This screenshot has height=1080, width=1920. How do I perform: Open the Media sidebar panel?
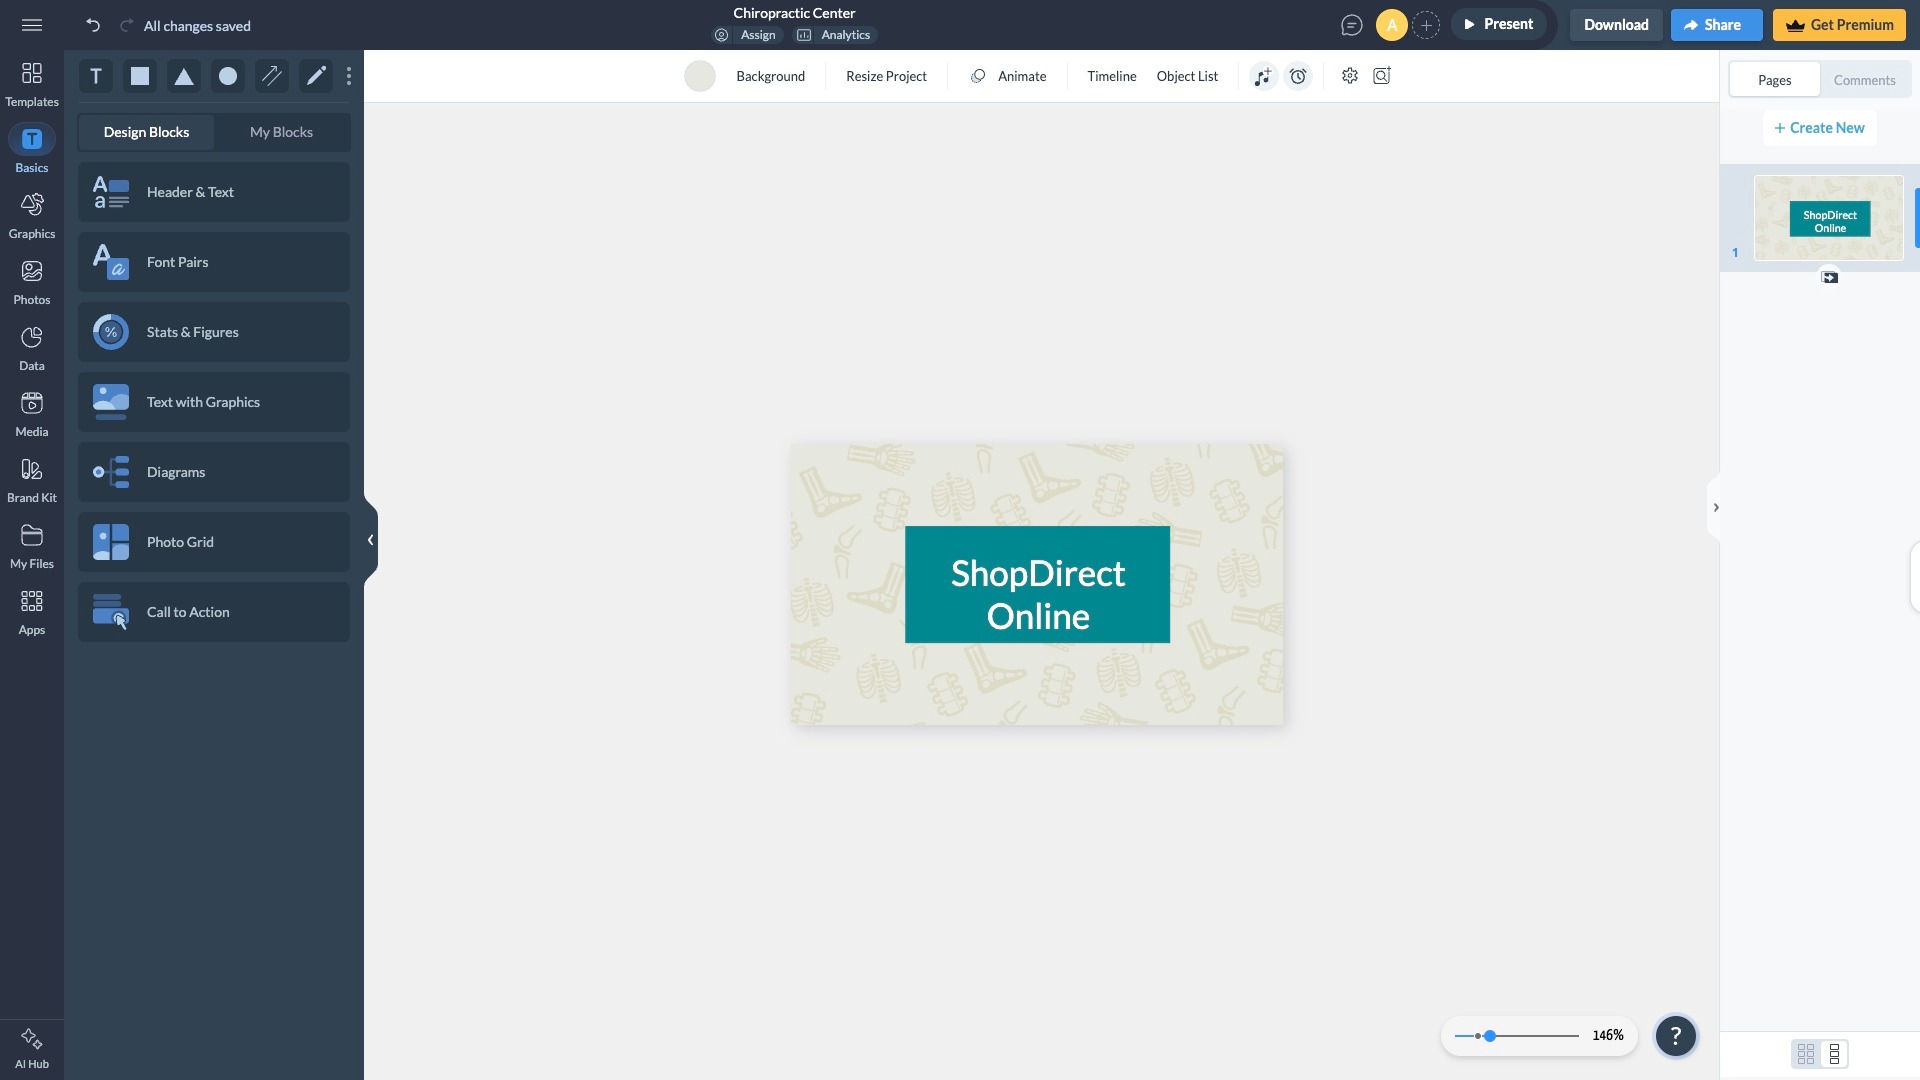(x=32, y=414)
